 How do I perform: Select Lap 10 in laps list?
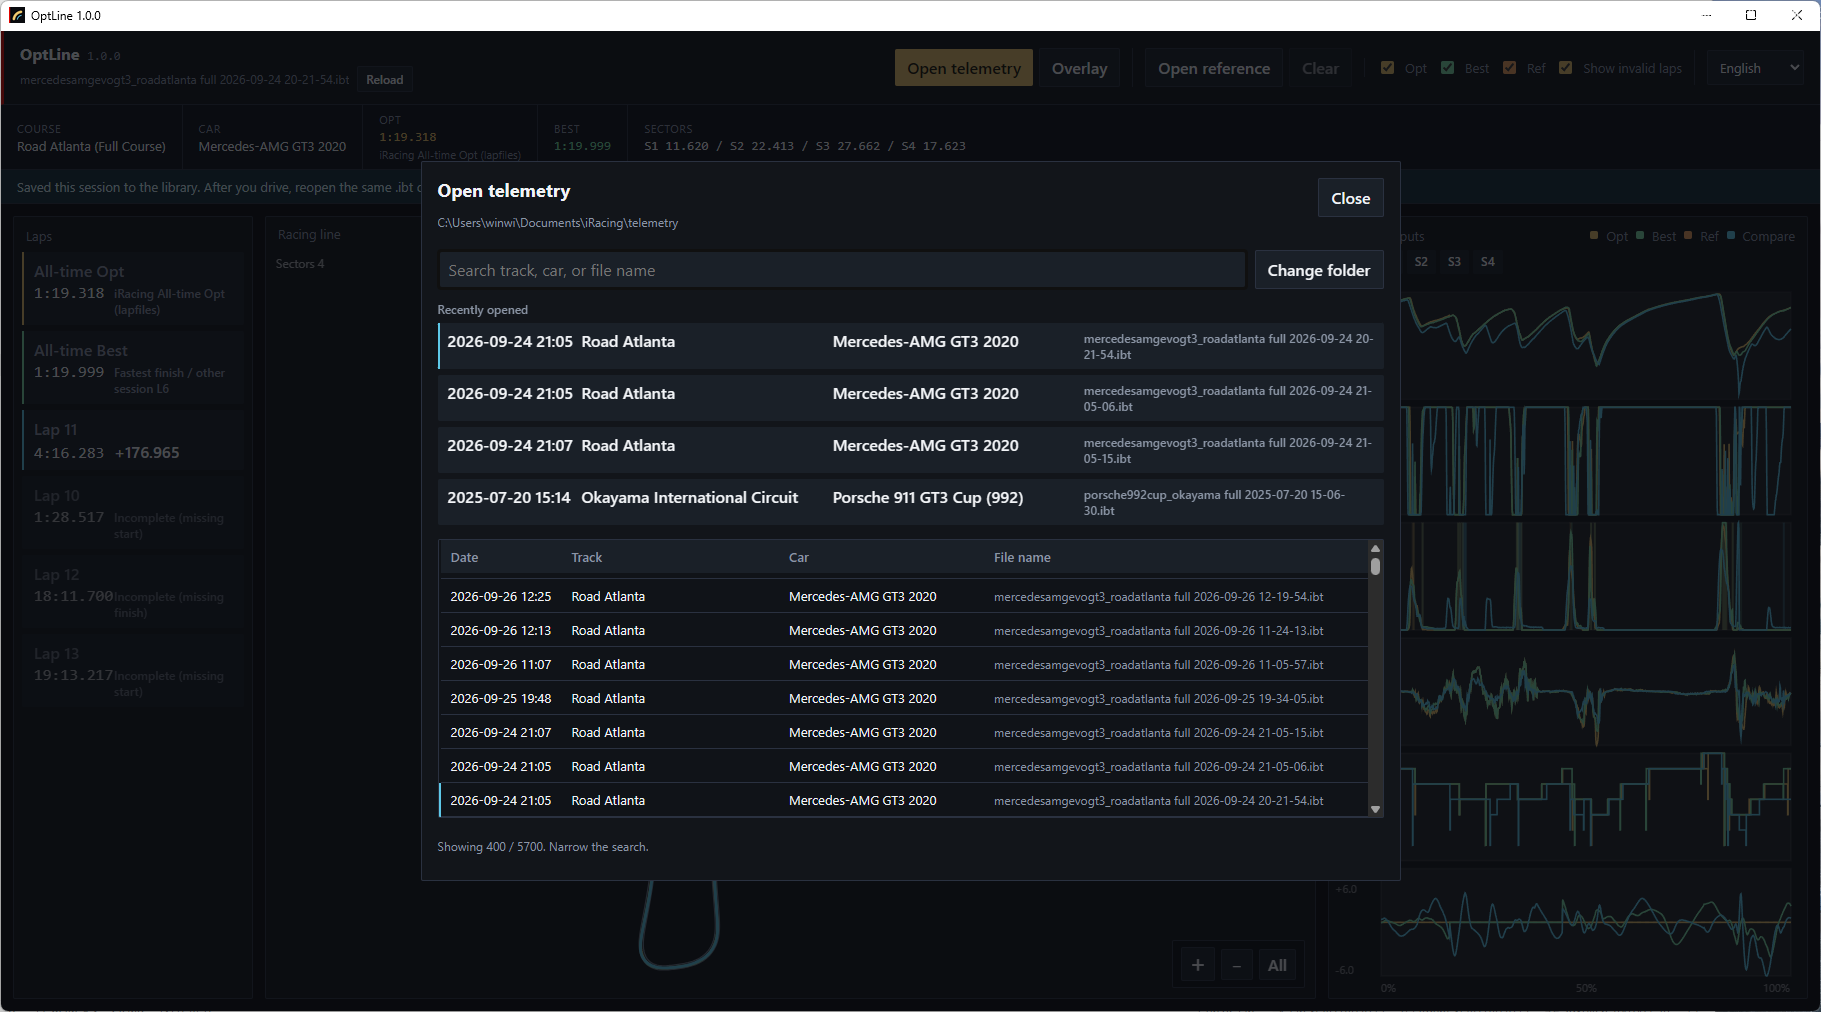133,512
